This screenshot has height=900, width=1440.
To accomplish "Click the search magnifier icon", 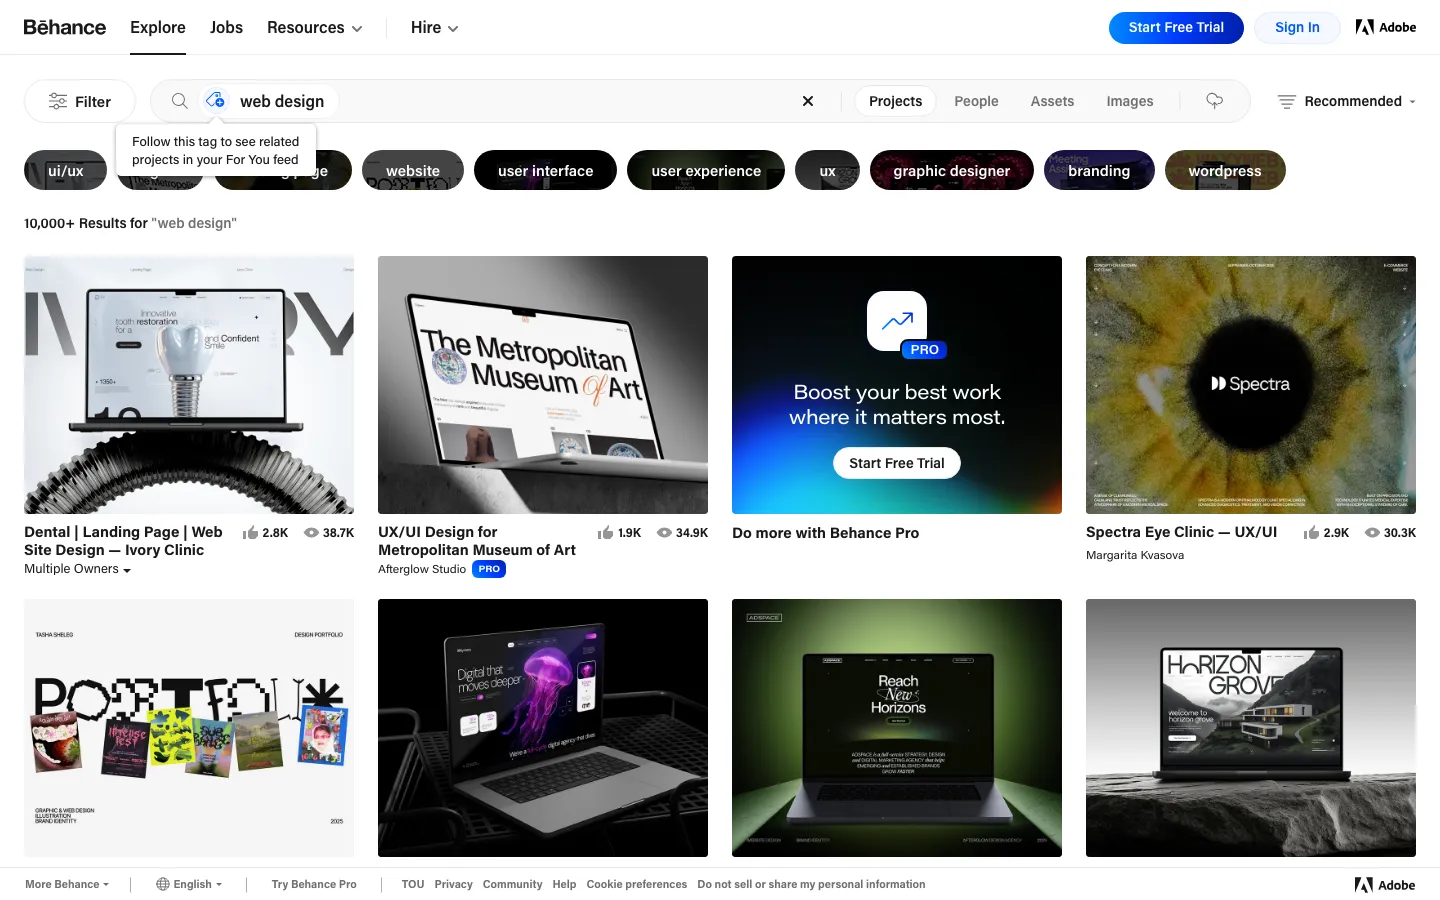I will click(179, 101).
